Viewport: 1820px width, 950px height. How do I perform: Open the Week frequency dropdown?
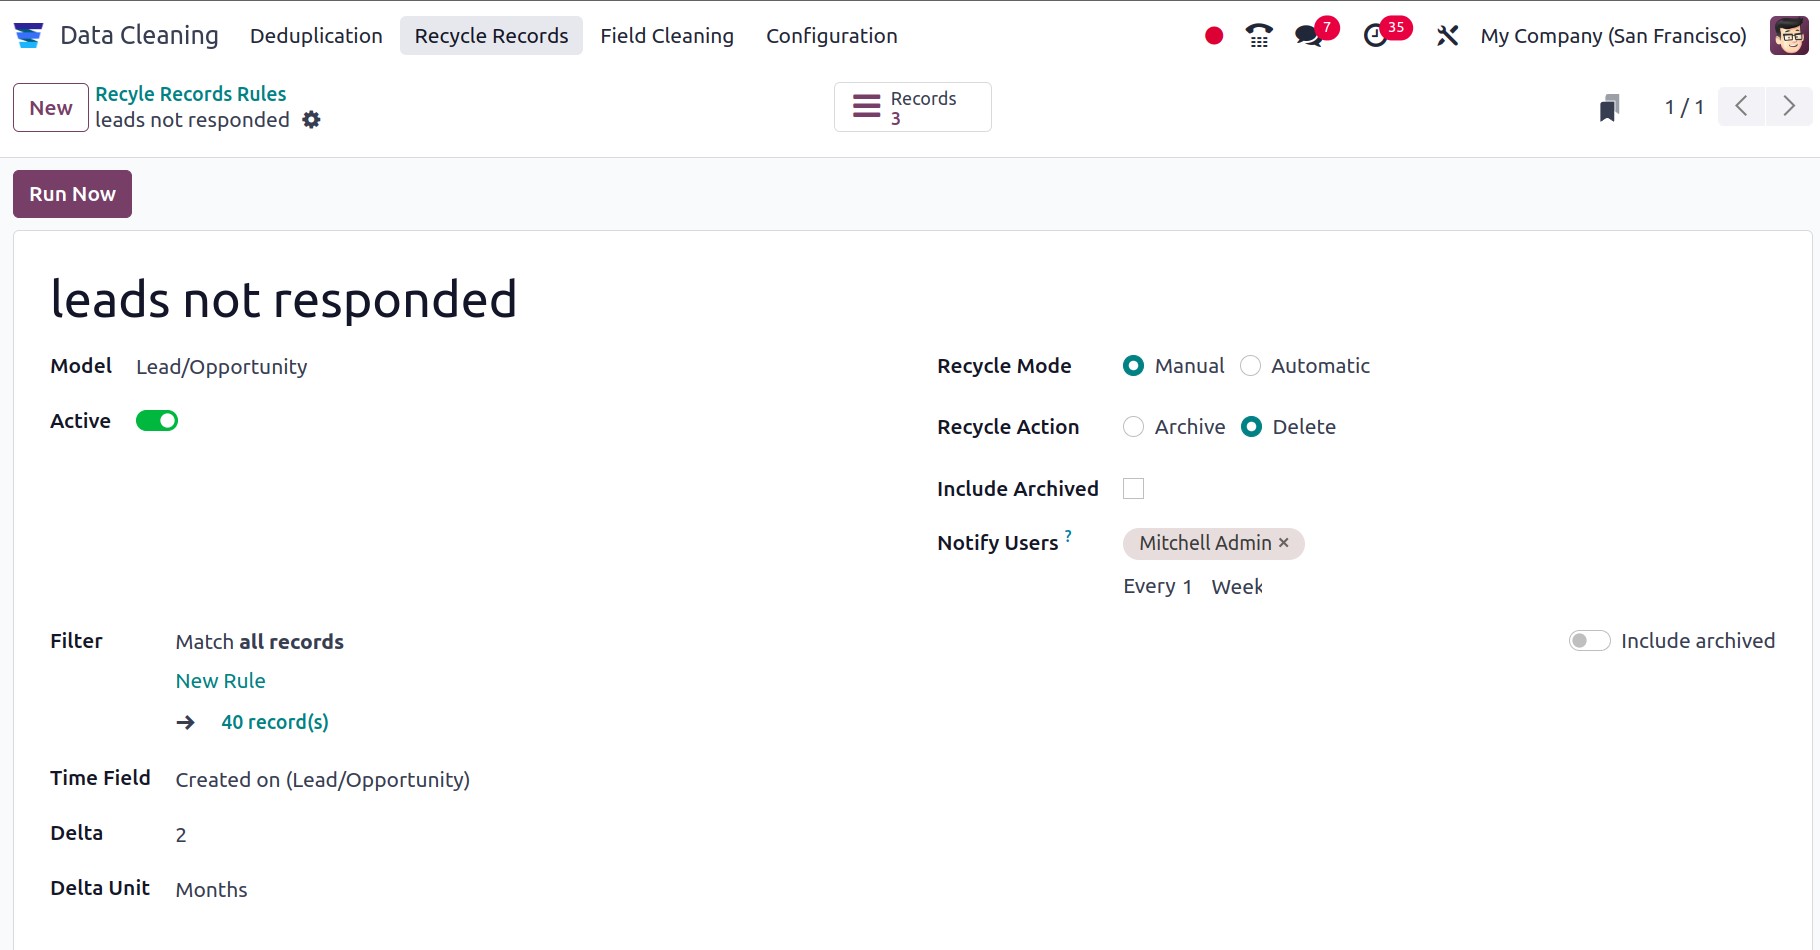coord(1236,587)
